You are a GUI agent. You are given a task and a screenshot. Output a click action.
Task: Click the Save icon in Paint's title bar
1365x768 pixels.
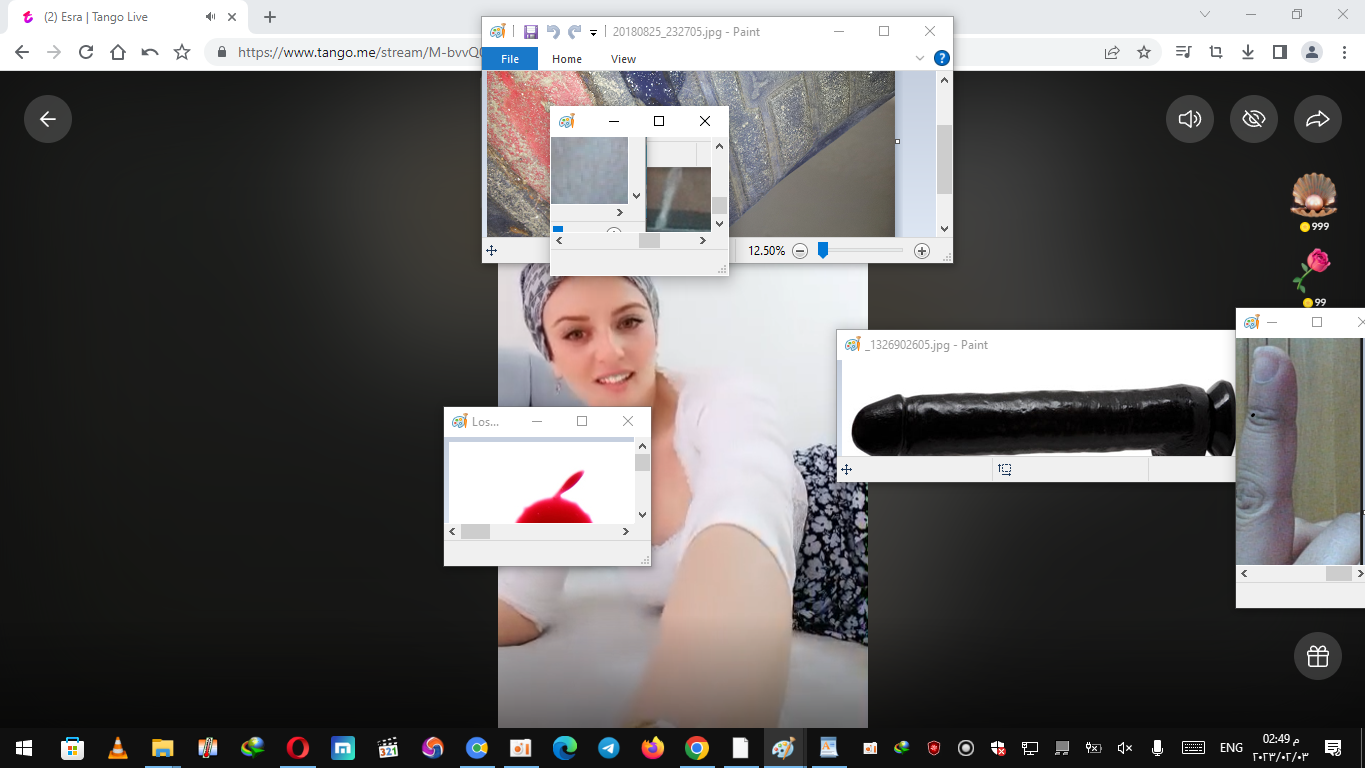pos(530,32)
